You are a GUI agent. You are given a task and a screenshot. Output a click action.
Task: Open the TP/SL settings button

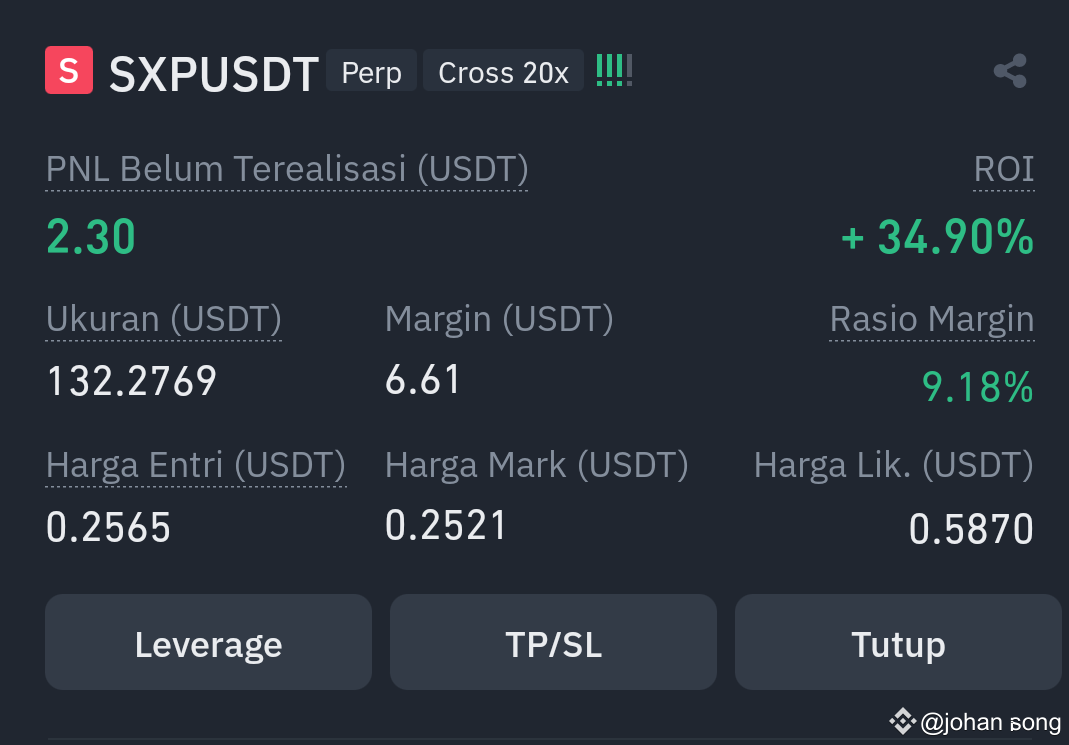click(553, 643)
